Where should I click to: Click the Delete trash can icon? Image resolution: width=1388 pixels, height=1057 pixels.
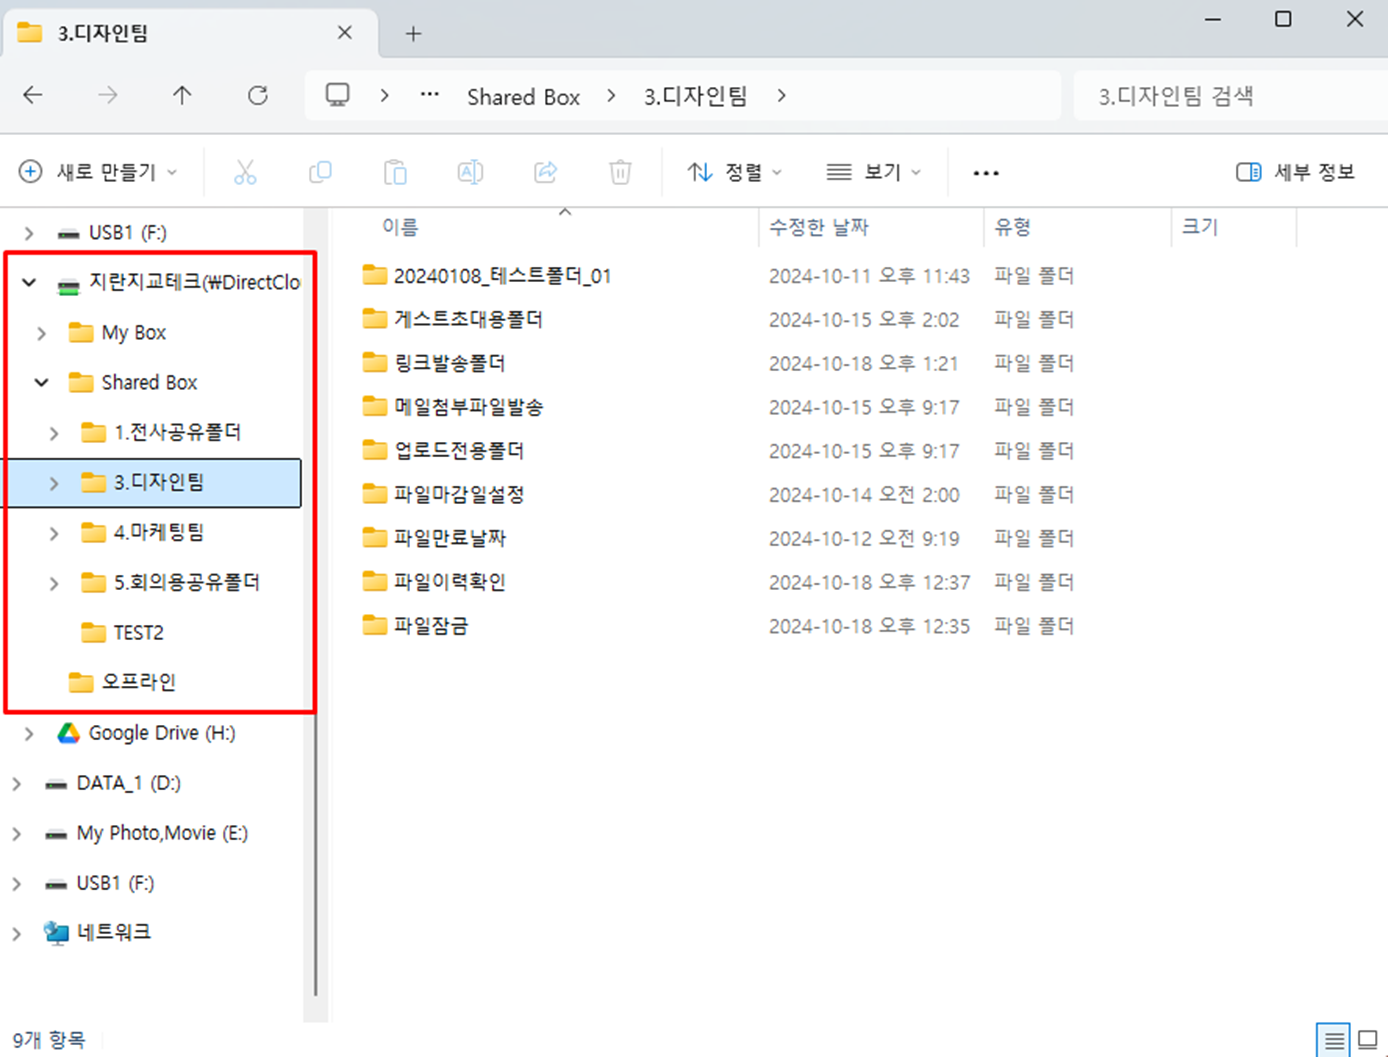pyautogui.click(x=620, y=172)
